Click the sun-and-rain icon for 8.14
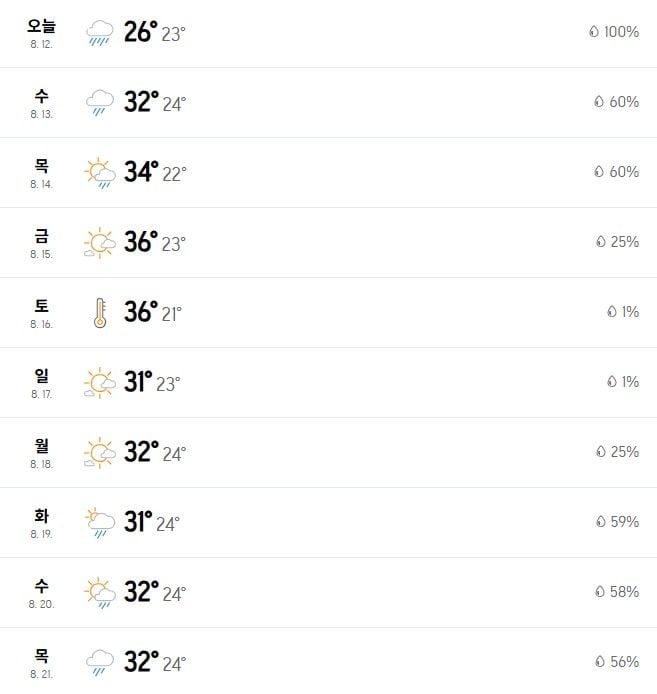The width and height of the screenshot is (657, 694). click(x=100, y=173)
